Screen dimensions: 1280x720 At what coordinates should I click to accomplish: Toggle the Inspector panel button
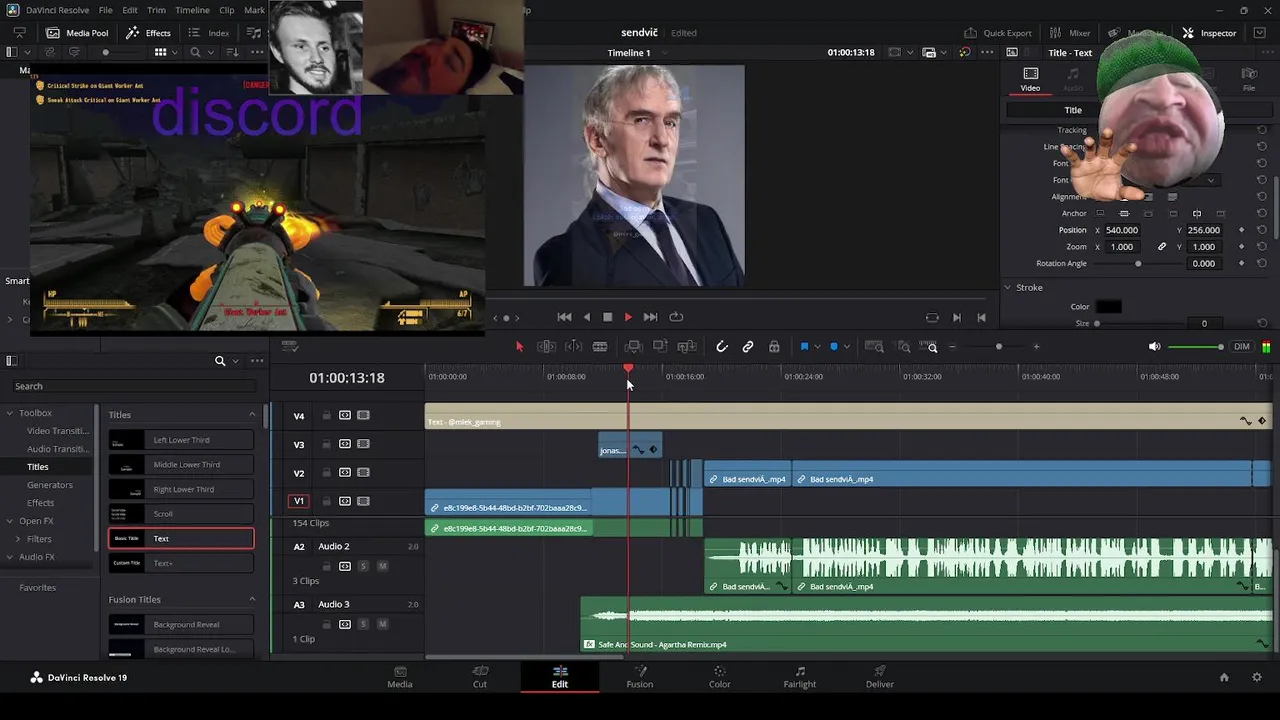(x=1209, y=33)
